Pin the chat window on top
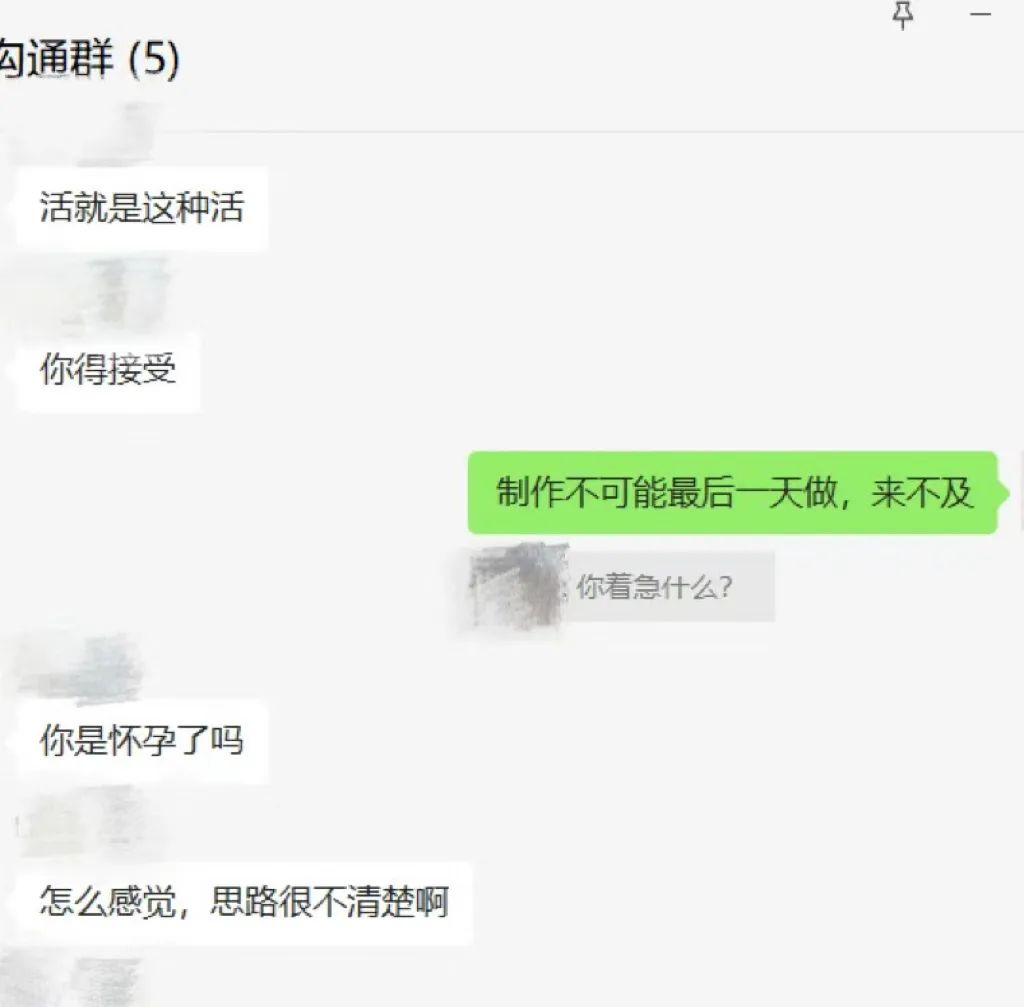This screenshot has width=1024, height=1007. click(903, 14)
